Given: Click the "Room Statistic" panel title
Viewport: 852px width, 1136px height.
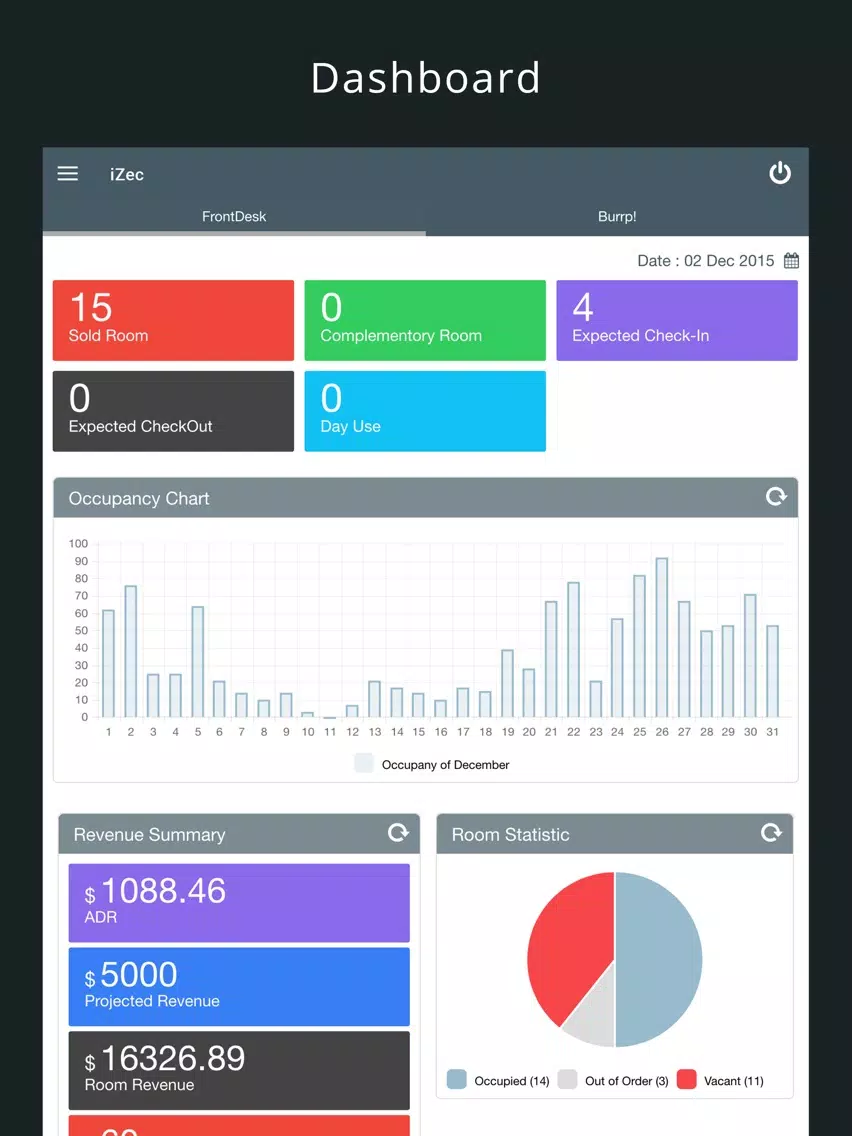Looking at the screenshot, I should [511, 835].
